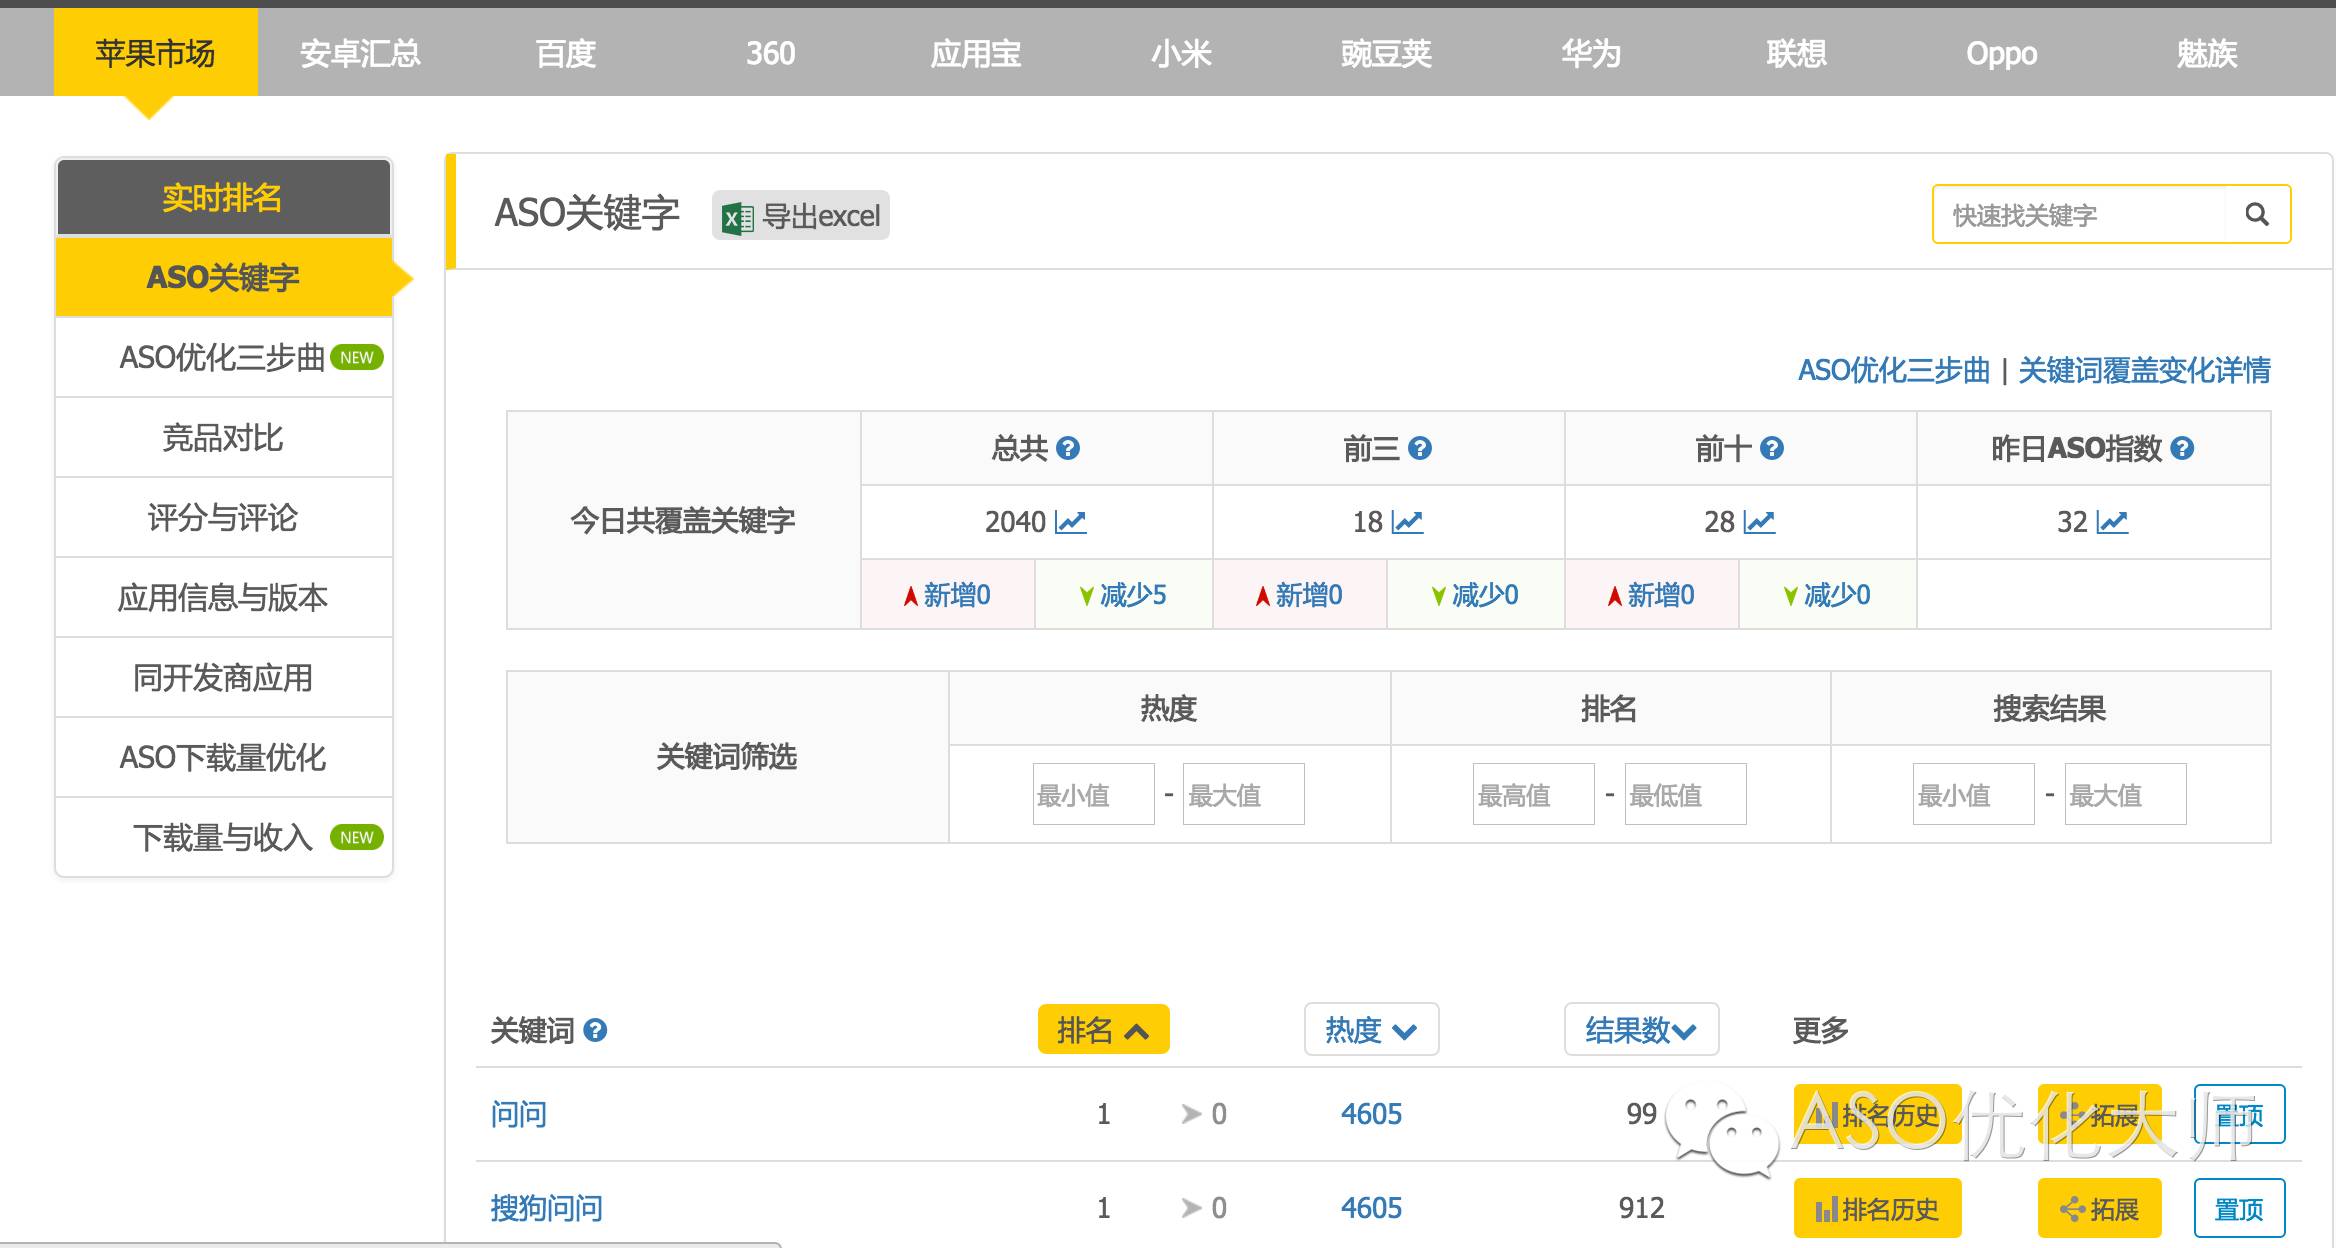Click 置顶 button in 搜狗问问 row

(2240, 1209)
